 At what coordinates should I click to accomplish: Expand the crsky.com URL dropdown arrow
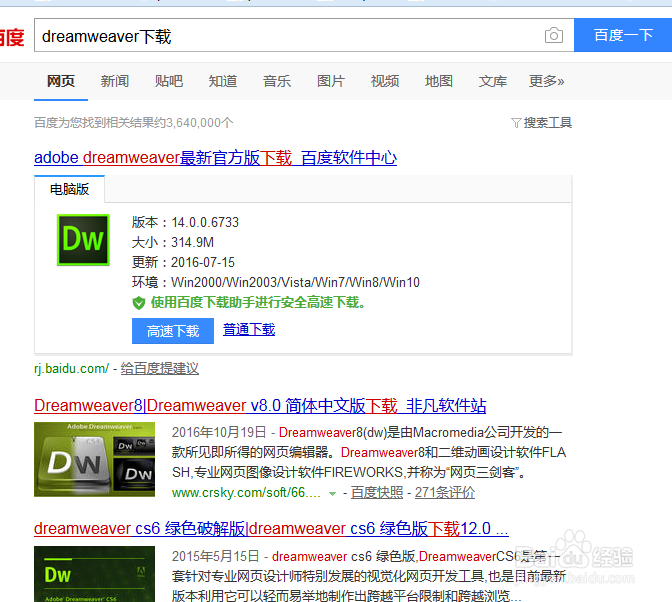332,494
